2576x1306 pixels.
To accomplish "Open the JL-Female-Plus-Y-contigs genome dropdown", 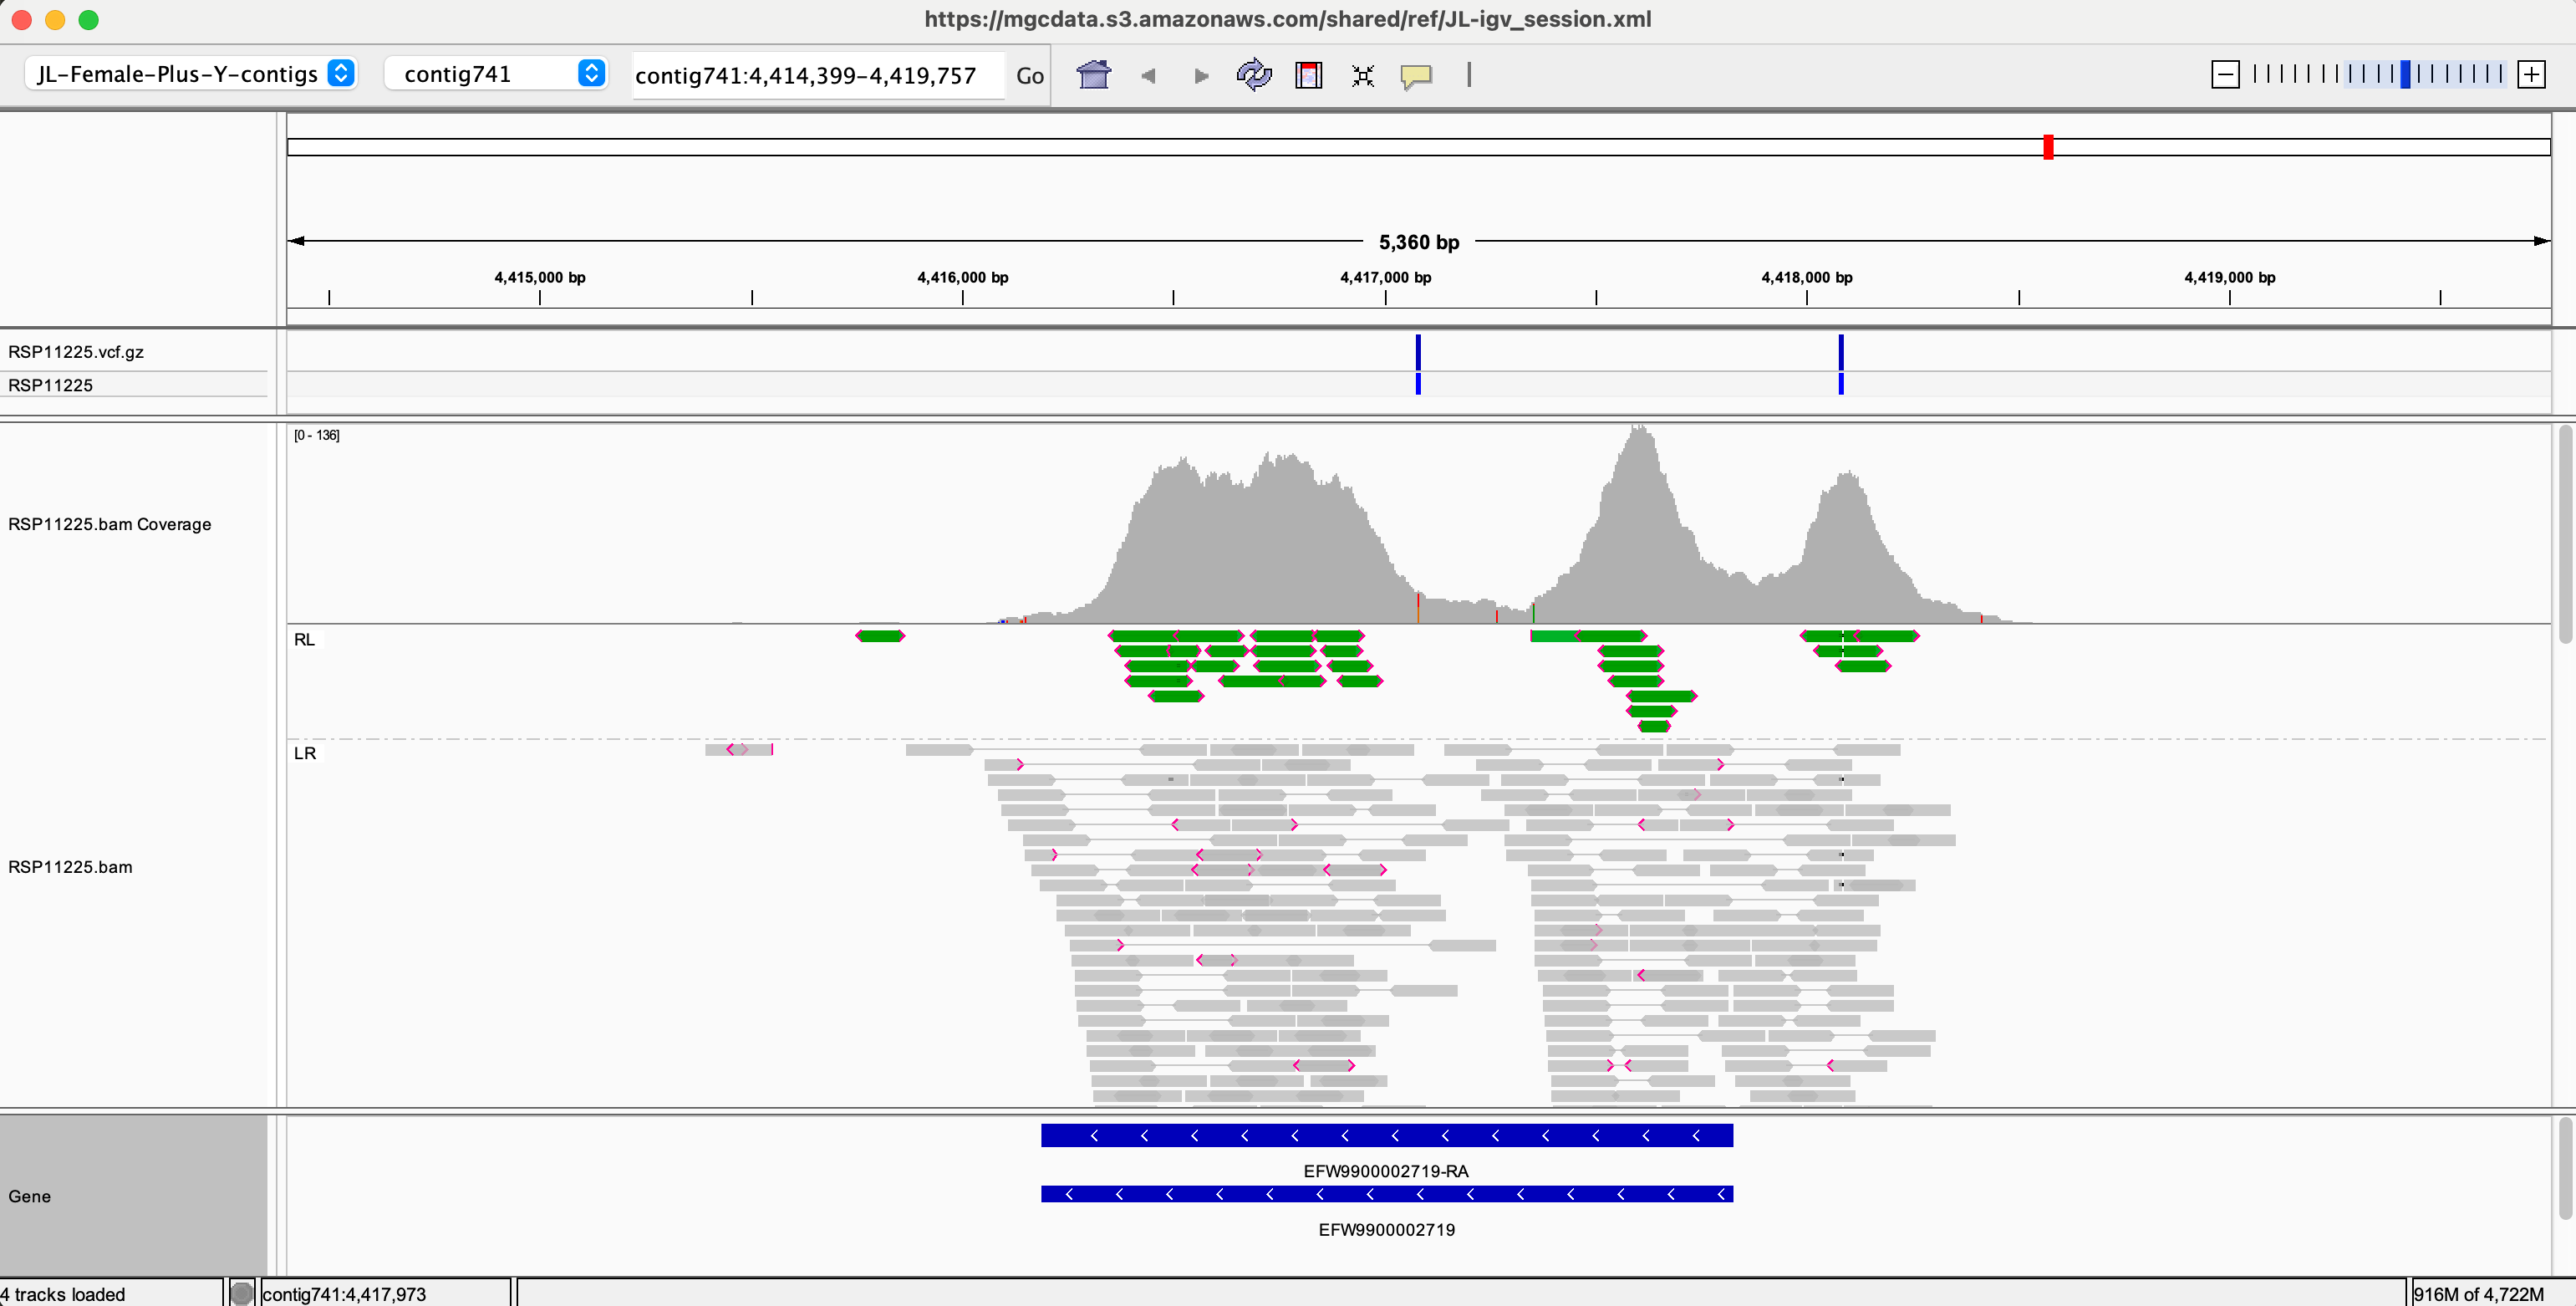I will tap(190, 74).
